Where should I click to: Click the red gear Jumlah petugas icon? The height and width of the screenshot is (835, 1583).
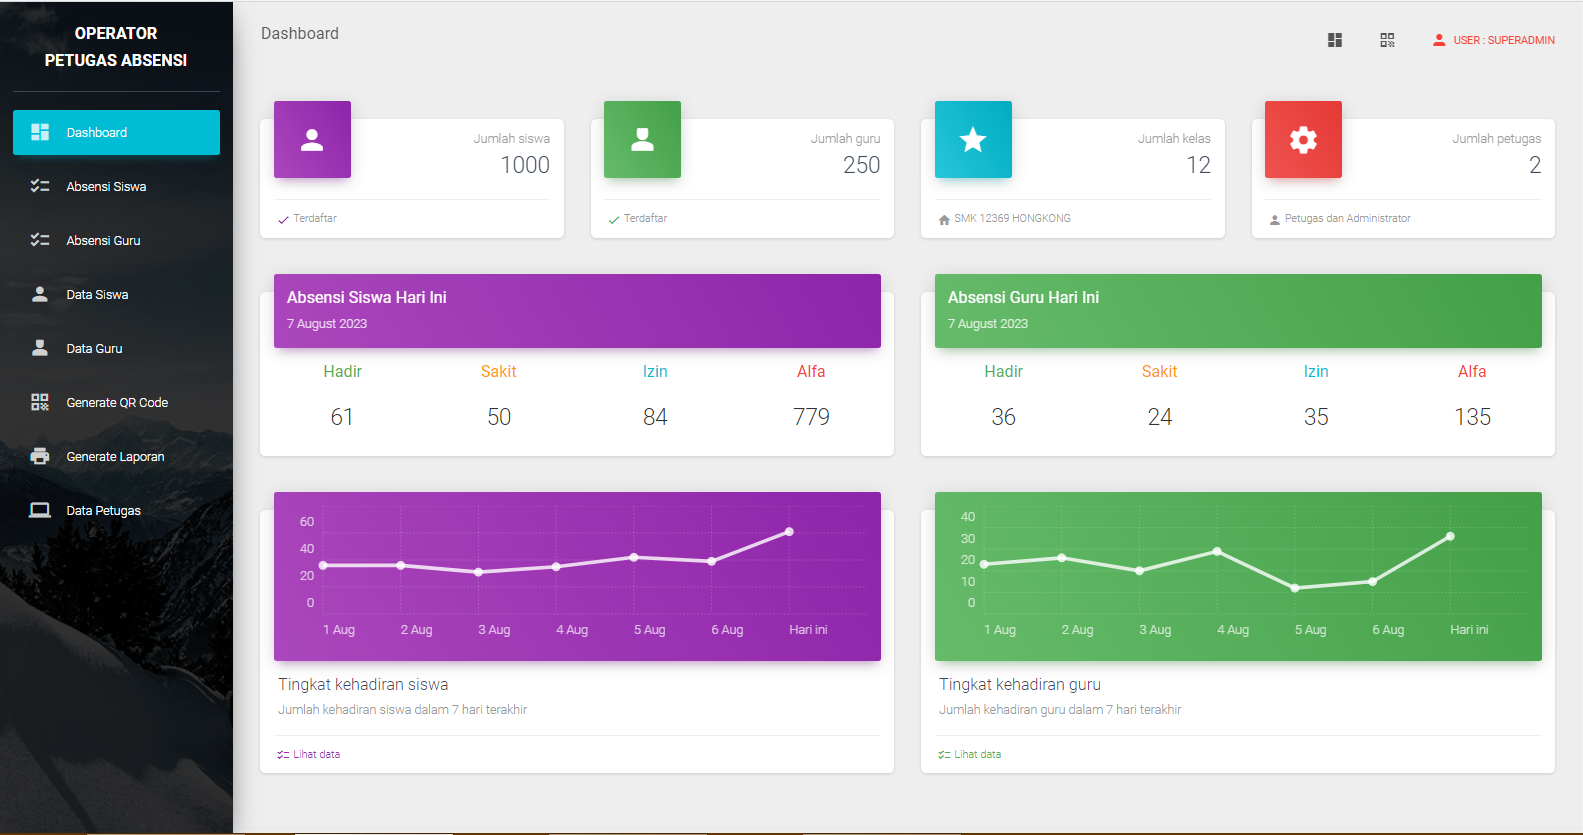(x=1303, y=140)
